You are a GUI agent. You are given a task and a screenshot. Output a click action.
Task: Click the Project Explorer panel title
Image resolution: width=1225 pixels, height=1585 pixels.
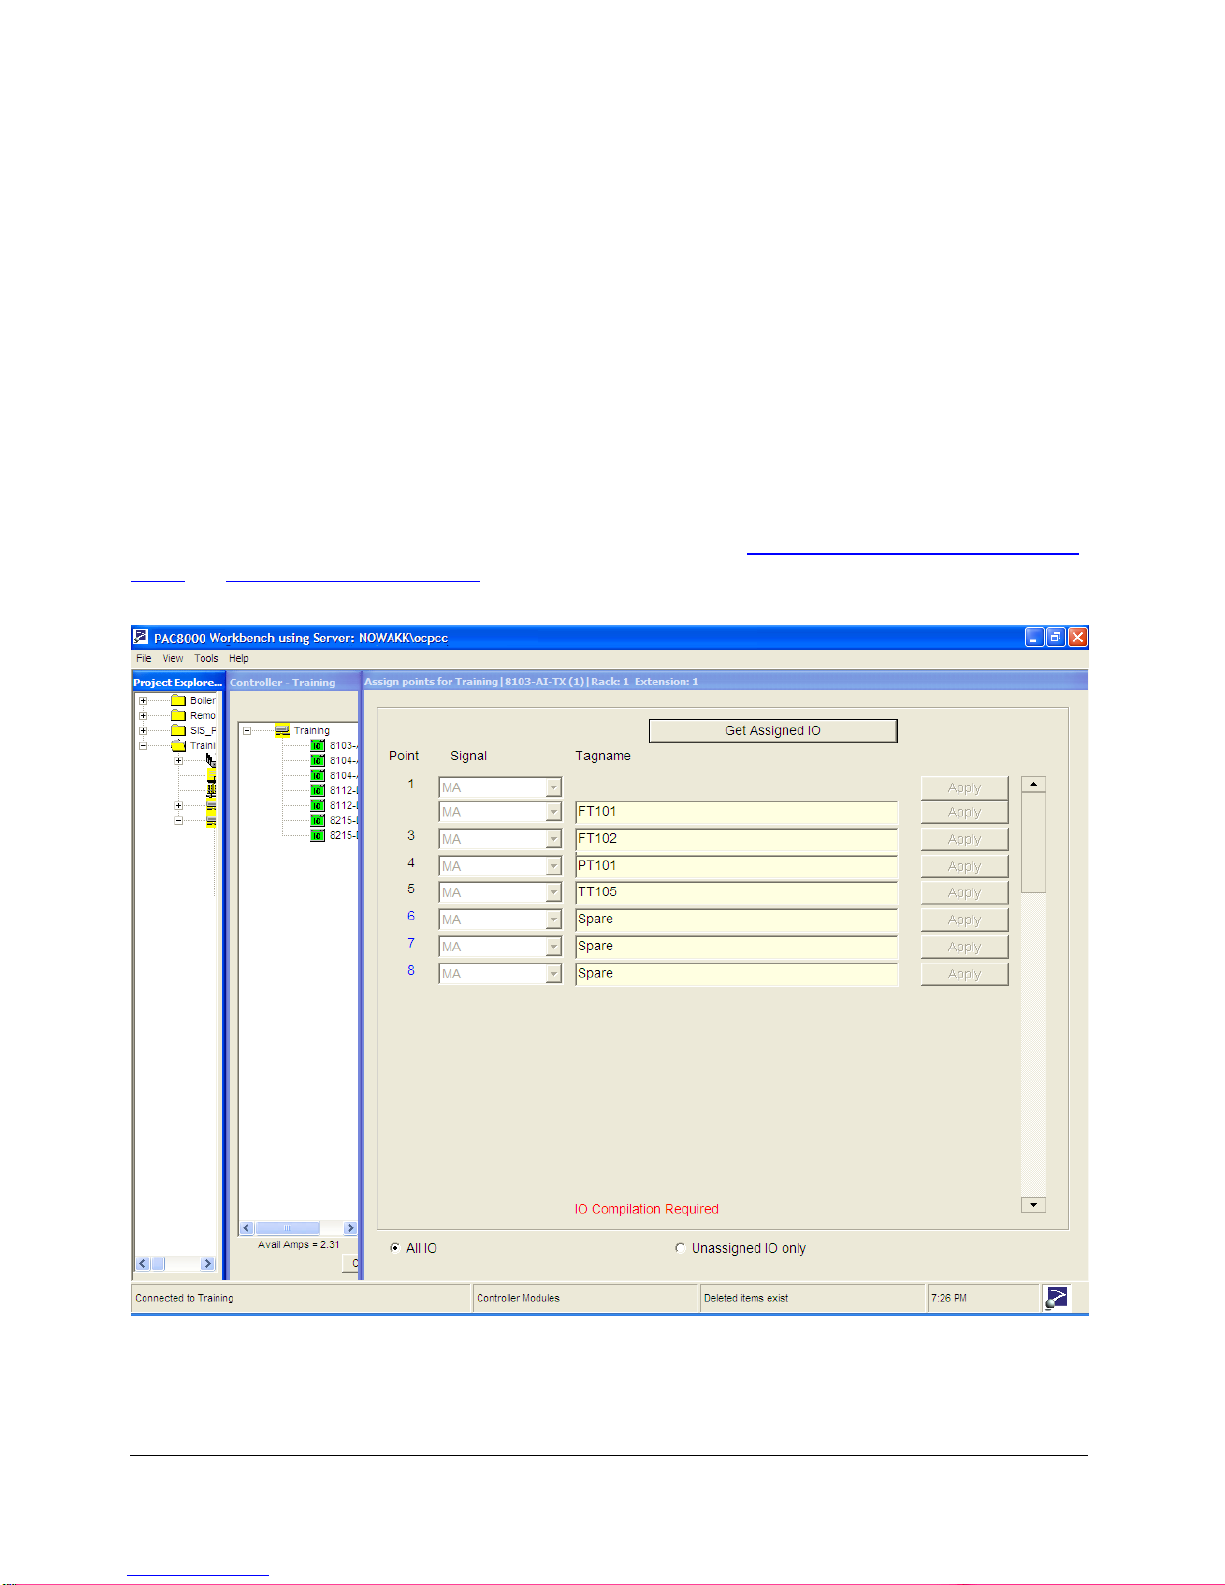[177, 682]
